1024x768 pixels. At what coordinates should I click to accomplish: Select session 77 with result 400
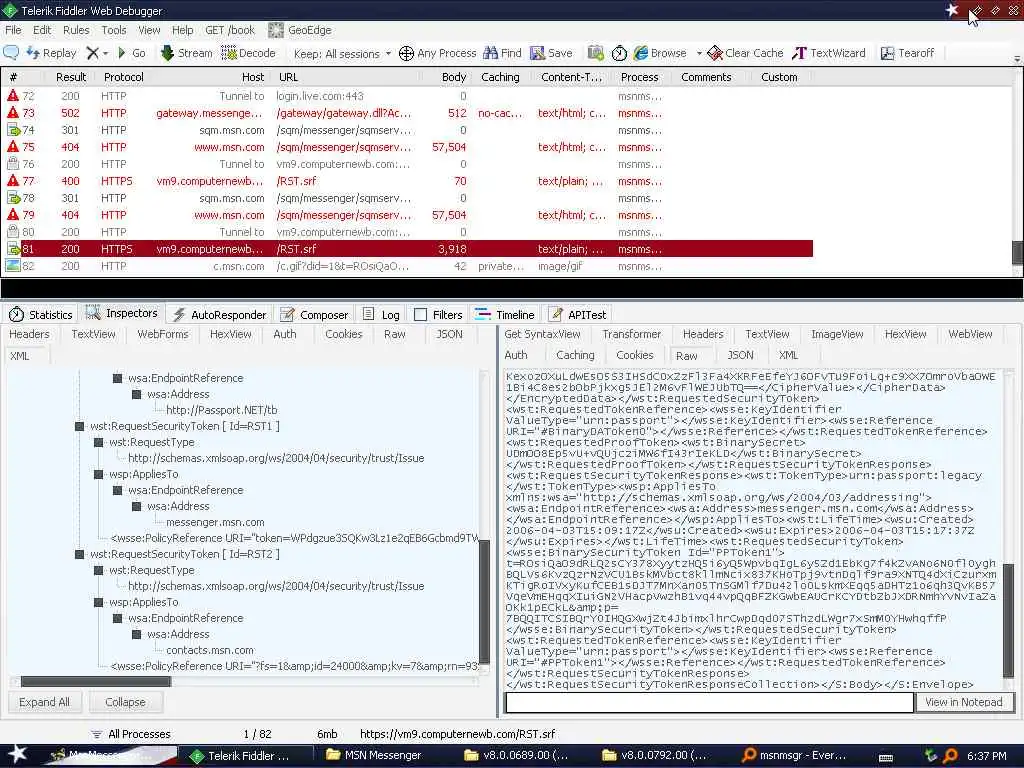click(x=408, y=181)
